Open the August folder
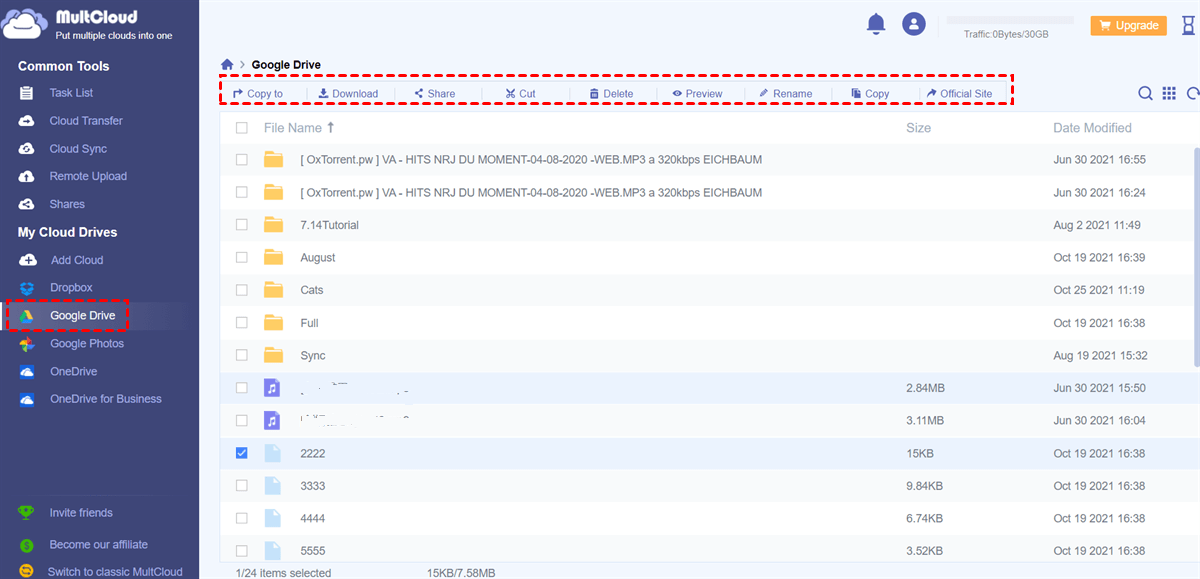Viewport: 1200px width, 579px height. click(x=318, y=257)
